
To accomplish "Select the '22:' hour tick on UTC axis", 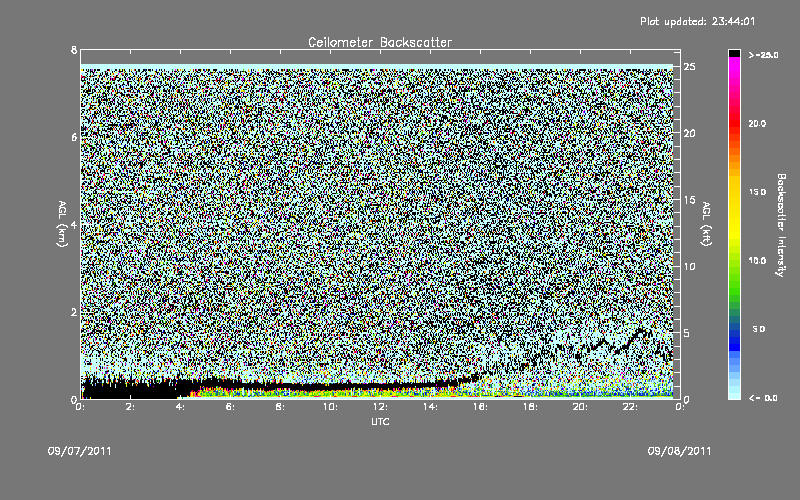I will click(630, 407).
